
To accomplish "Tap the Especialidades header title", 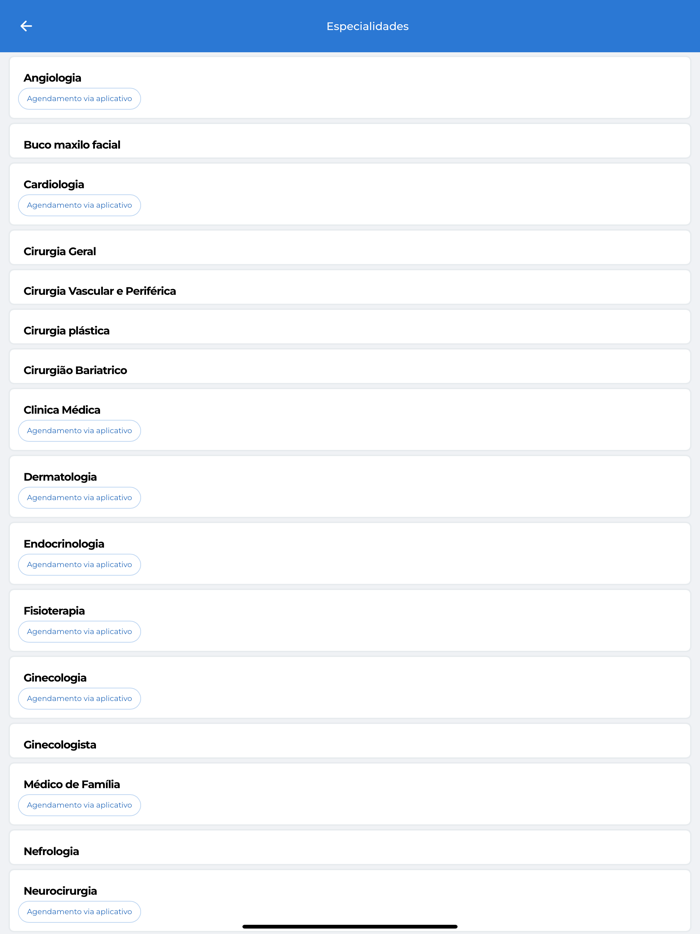I will [367, 26].
